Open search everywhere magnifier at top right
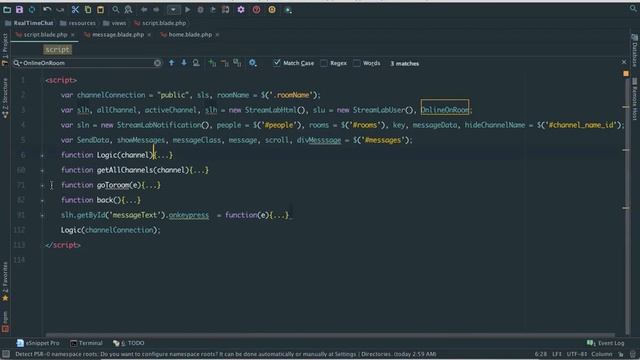 coord(633,8)
